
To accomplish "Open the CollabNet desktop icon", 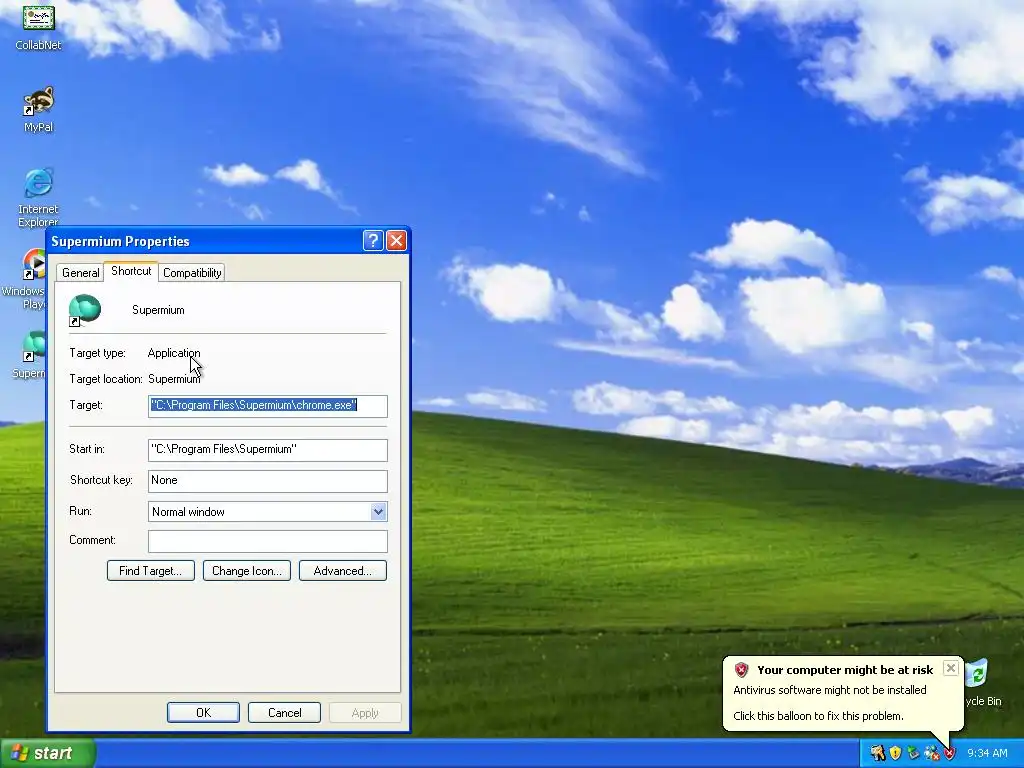I will point(38,26).
